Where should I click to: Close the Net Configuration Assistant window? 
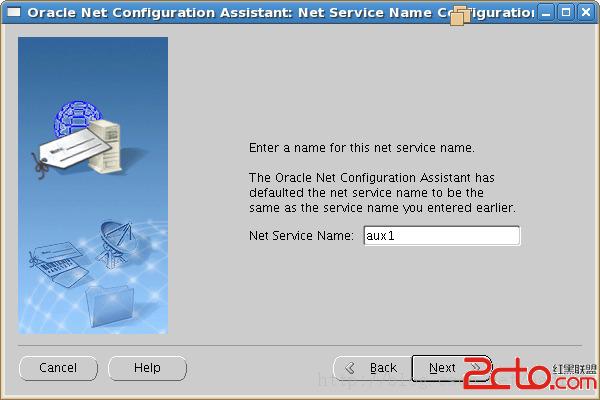tap(586, 13)
